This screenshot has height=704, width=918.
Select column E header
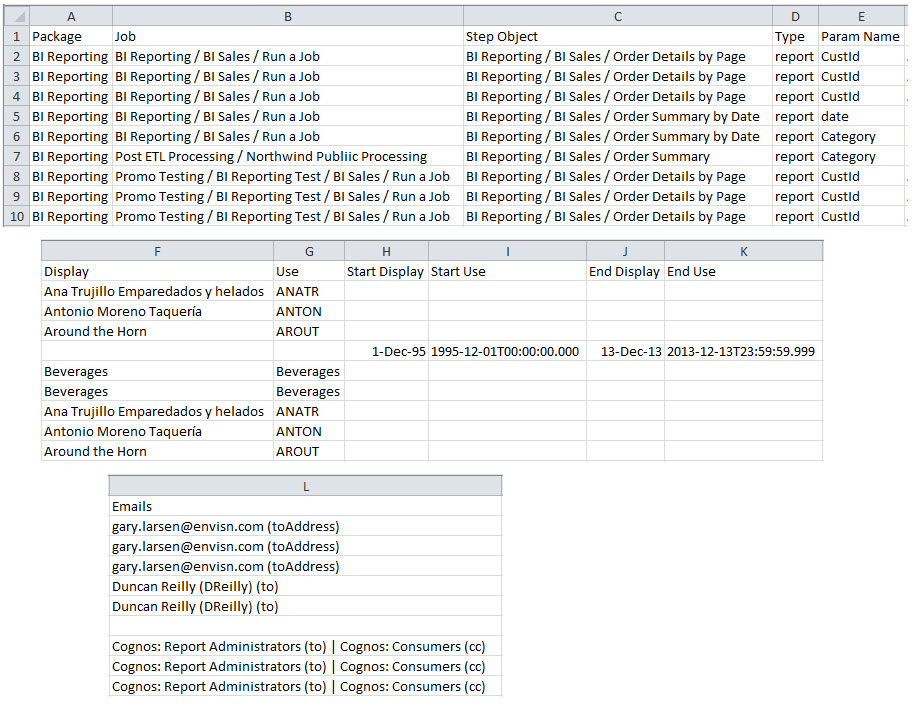(x=862, y=16)
